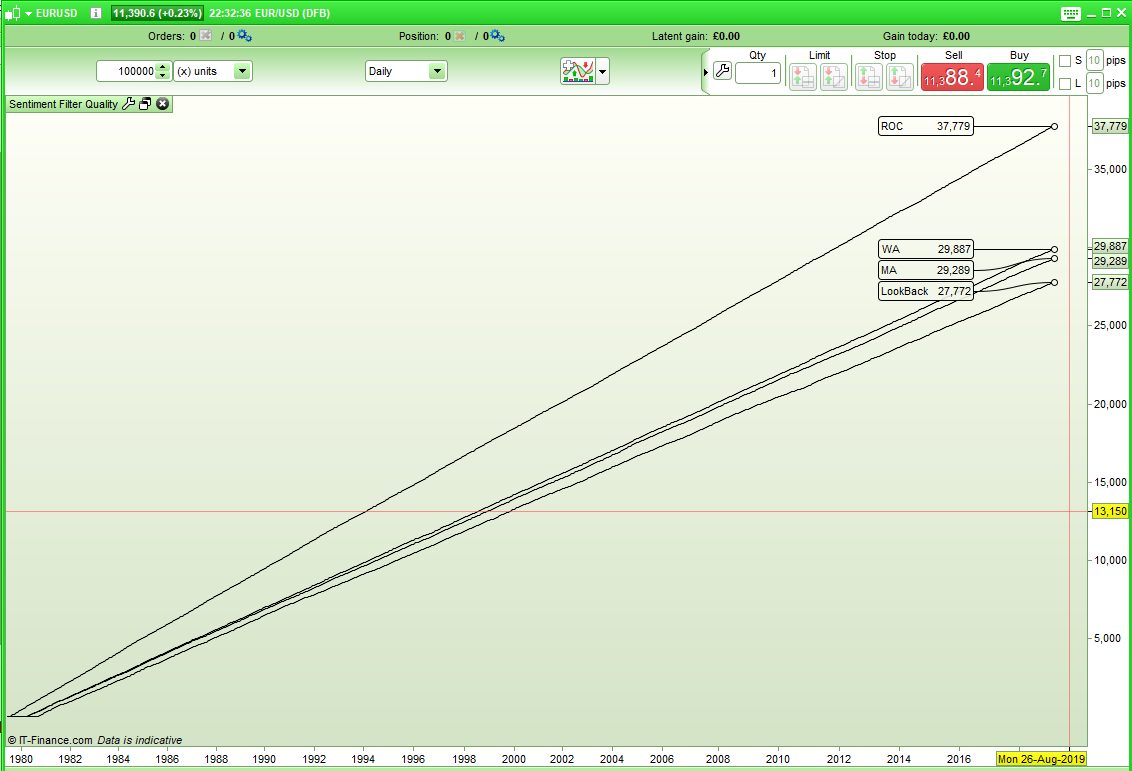Open the candlestick chart style icon

[12, 13]
